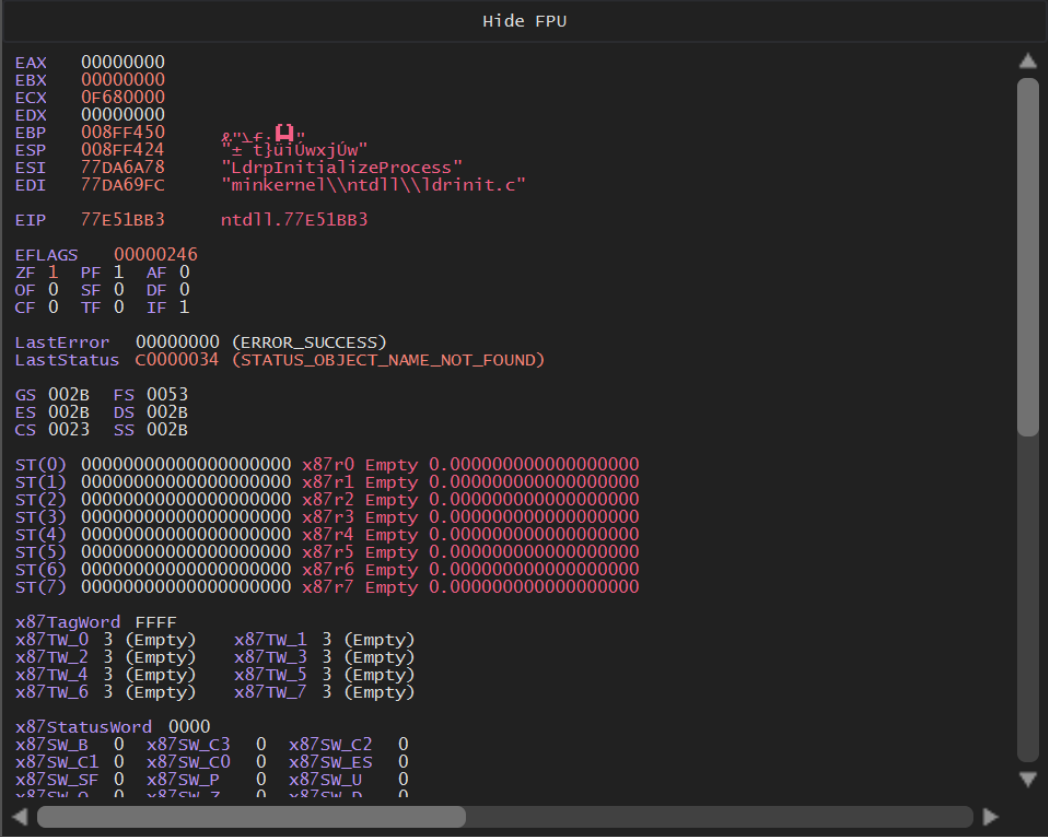
Task: Toggle the IF flag value
Action: pos(184,307)
